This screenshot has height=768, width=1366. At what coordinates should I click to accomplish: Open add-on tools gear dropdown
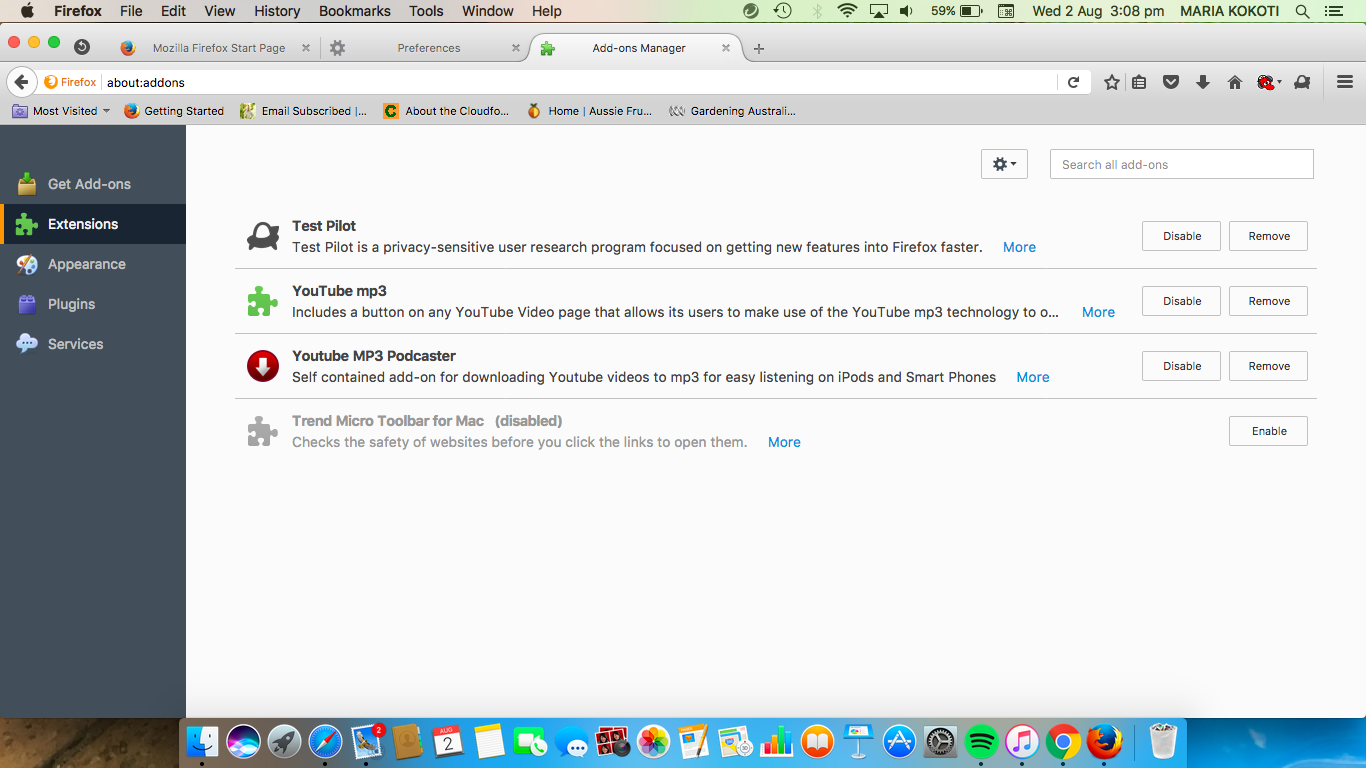tap(1004, 164)
